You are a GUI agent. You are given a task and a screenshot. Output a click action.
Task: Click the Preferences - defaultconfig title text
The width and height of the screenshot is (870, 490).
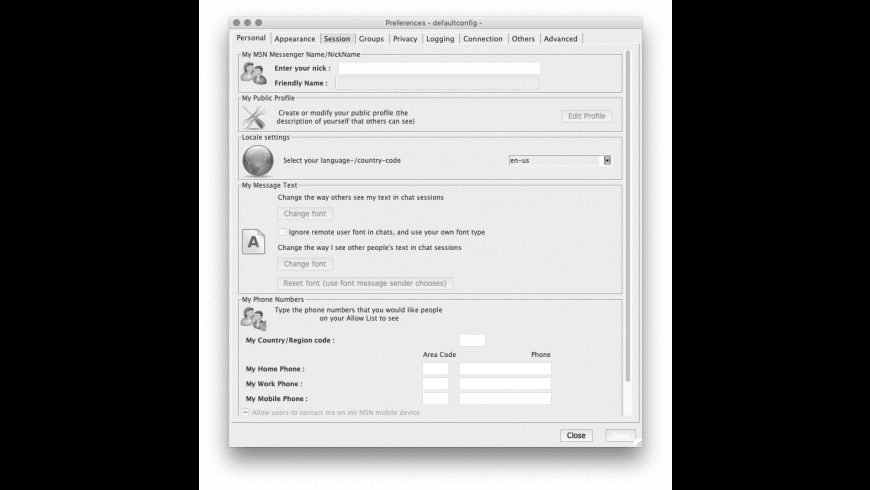pos(434,23)
